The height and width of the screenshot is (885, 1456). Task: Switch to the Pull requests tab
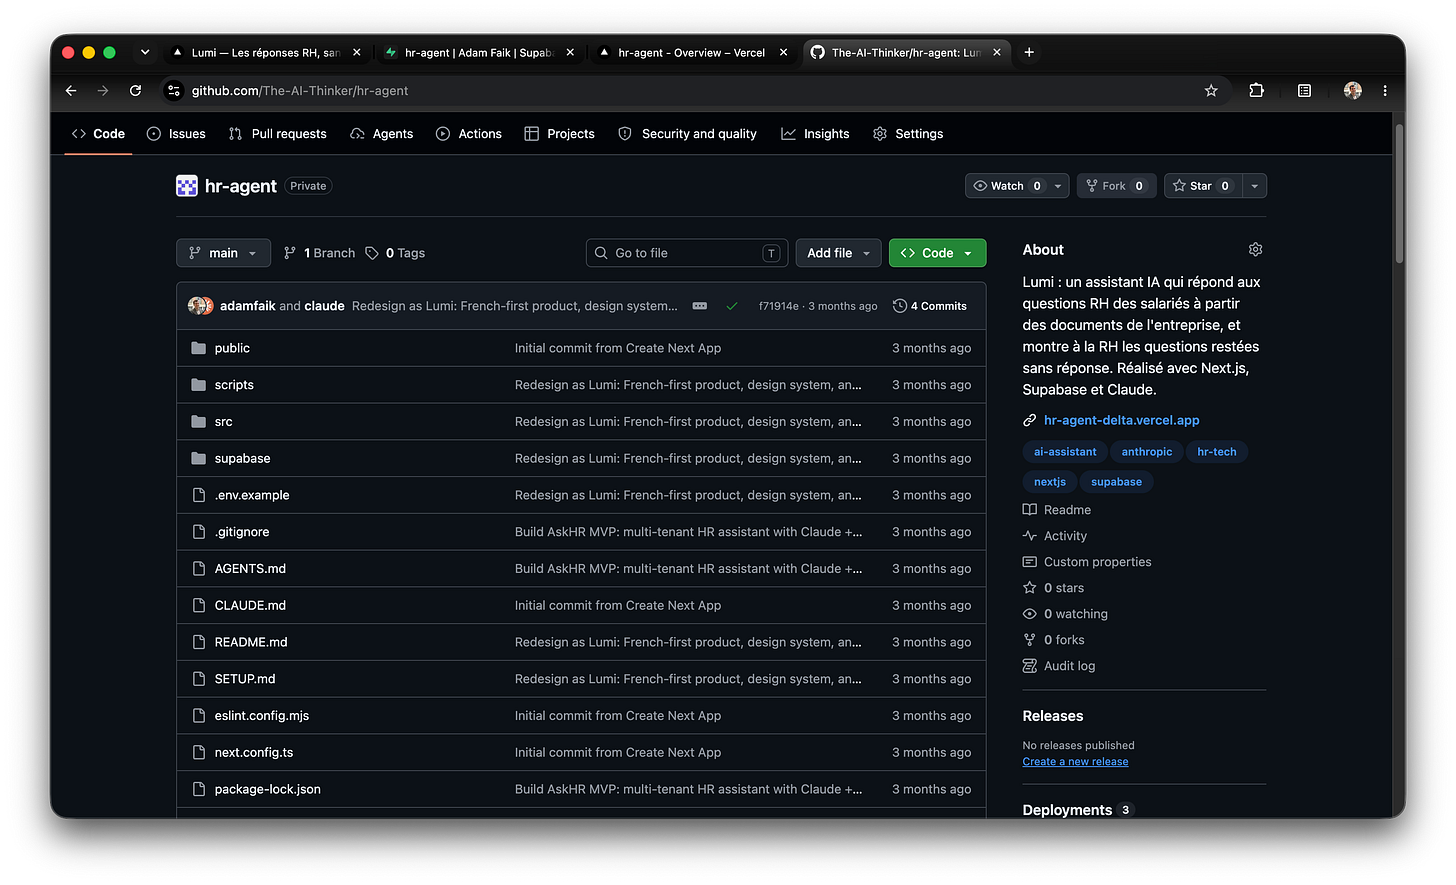point(278,134)
